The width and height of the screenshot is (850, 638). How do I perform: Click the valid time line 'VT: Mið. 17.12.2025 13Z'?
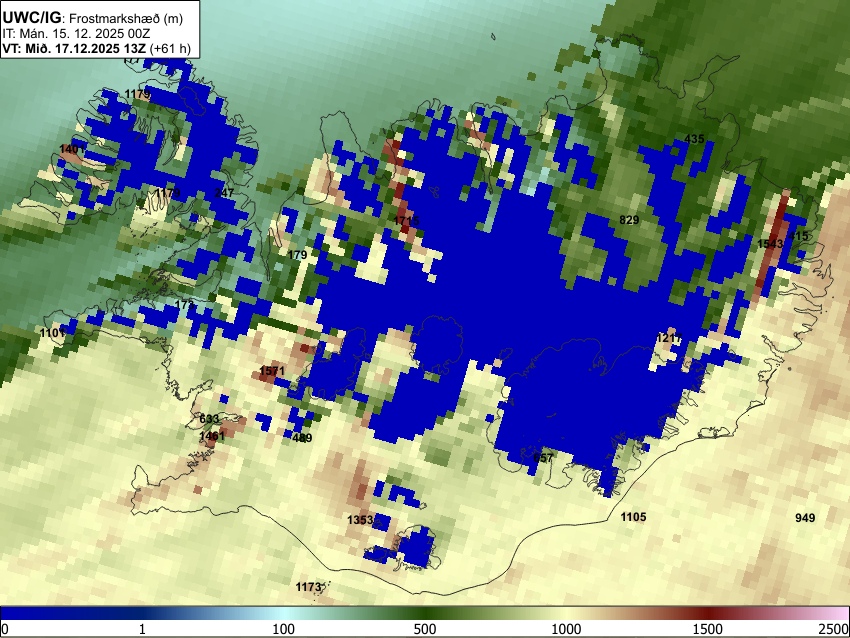[74, 48]
